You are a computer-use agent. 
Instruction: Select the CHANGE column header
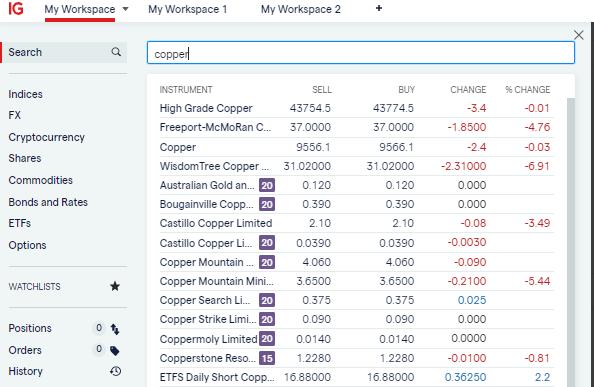click(x=468, y=90)
